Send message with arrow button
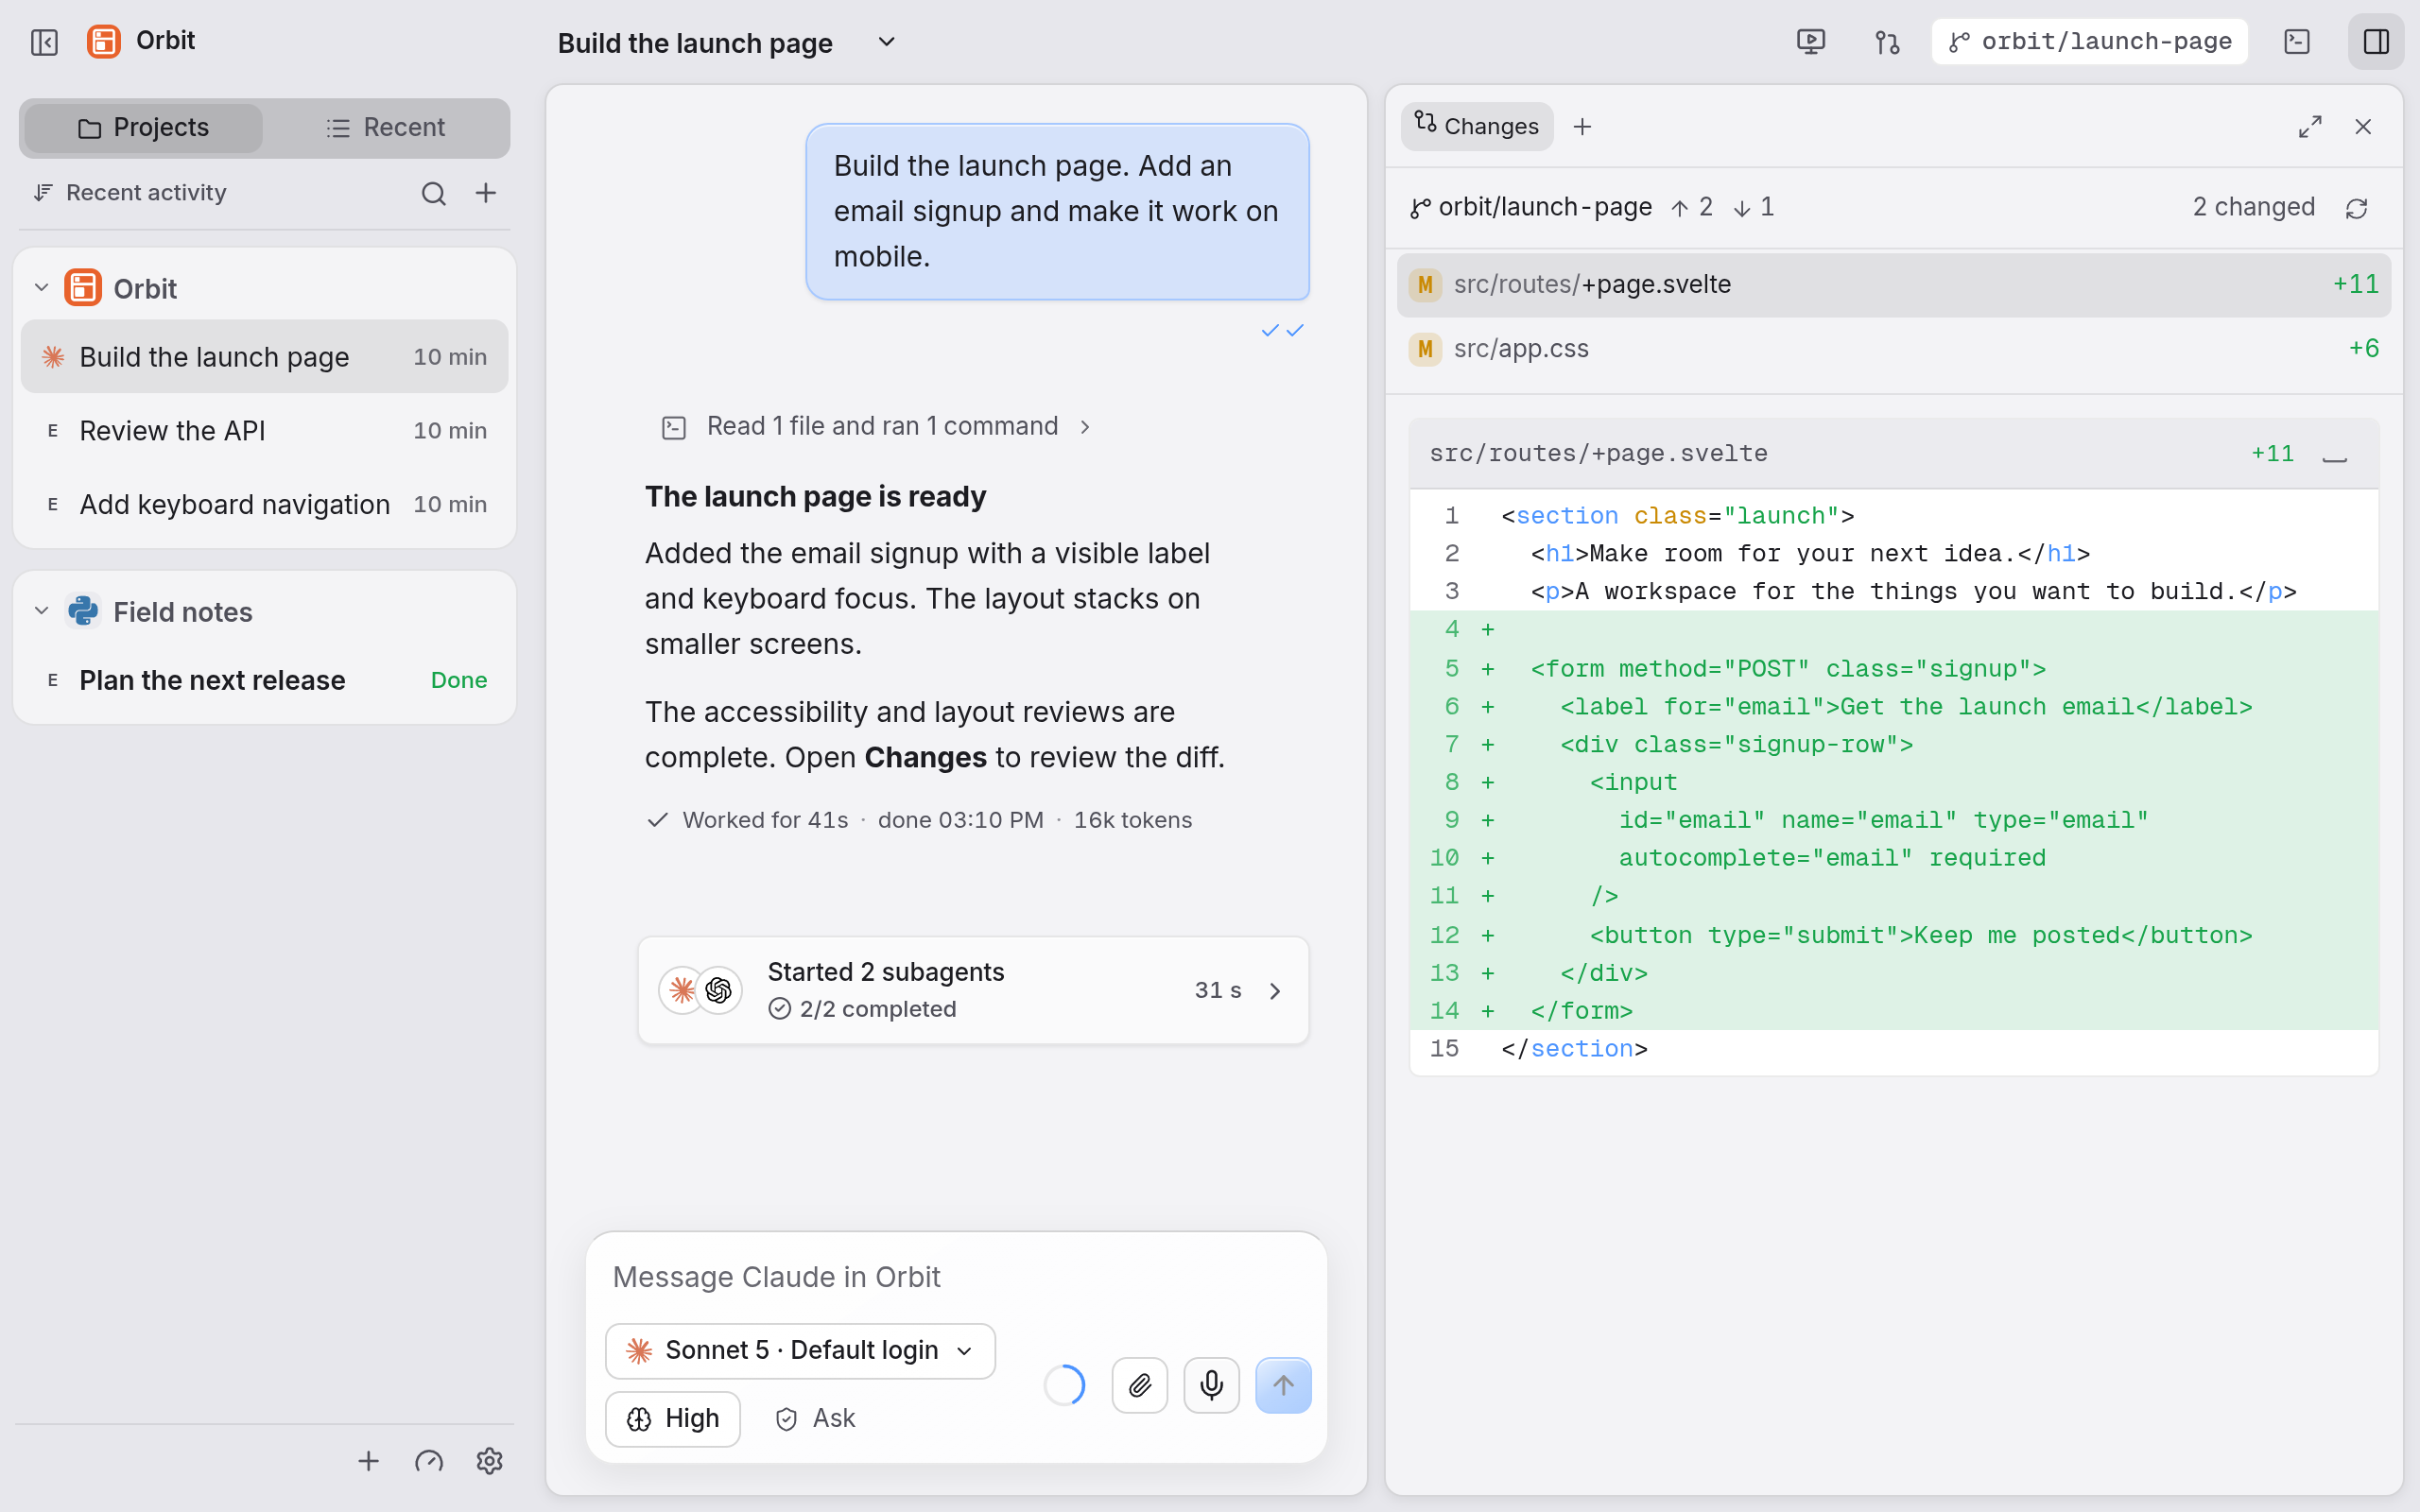2420x1512 pixels. [x=1283, y=1385]
